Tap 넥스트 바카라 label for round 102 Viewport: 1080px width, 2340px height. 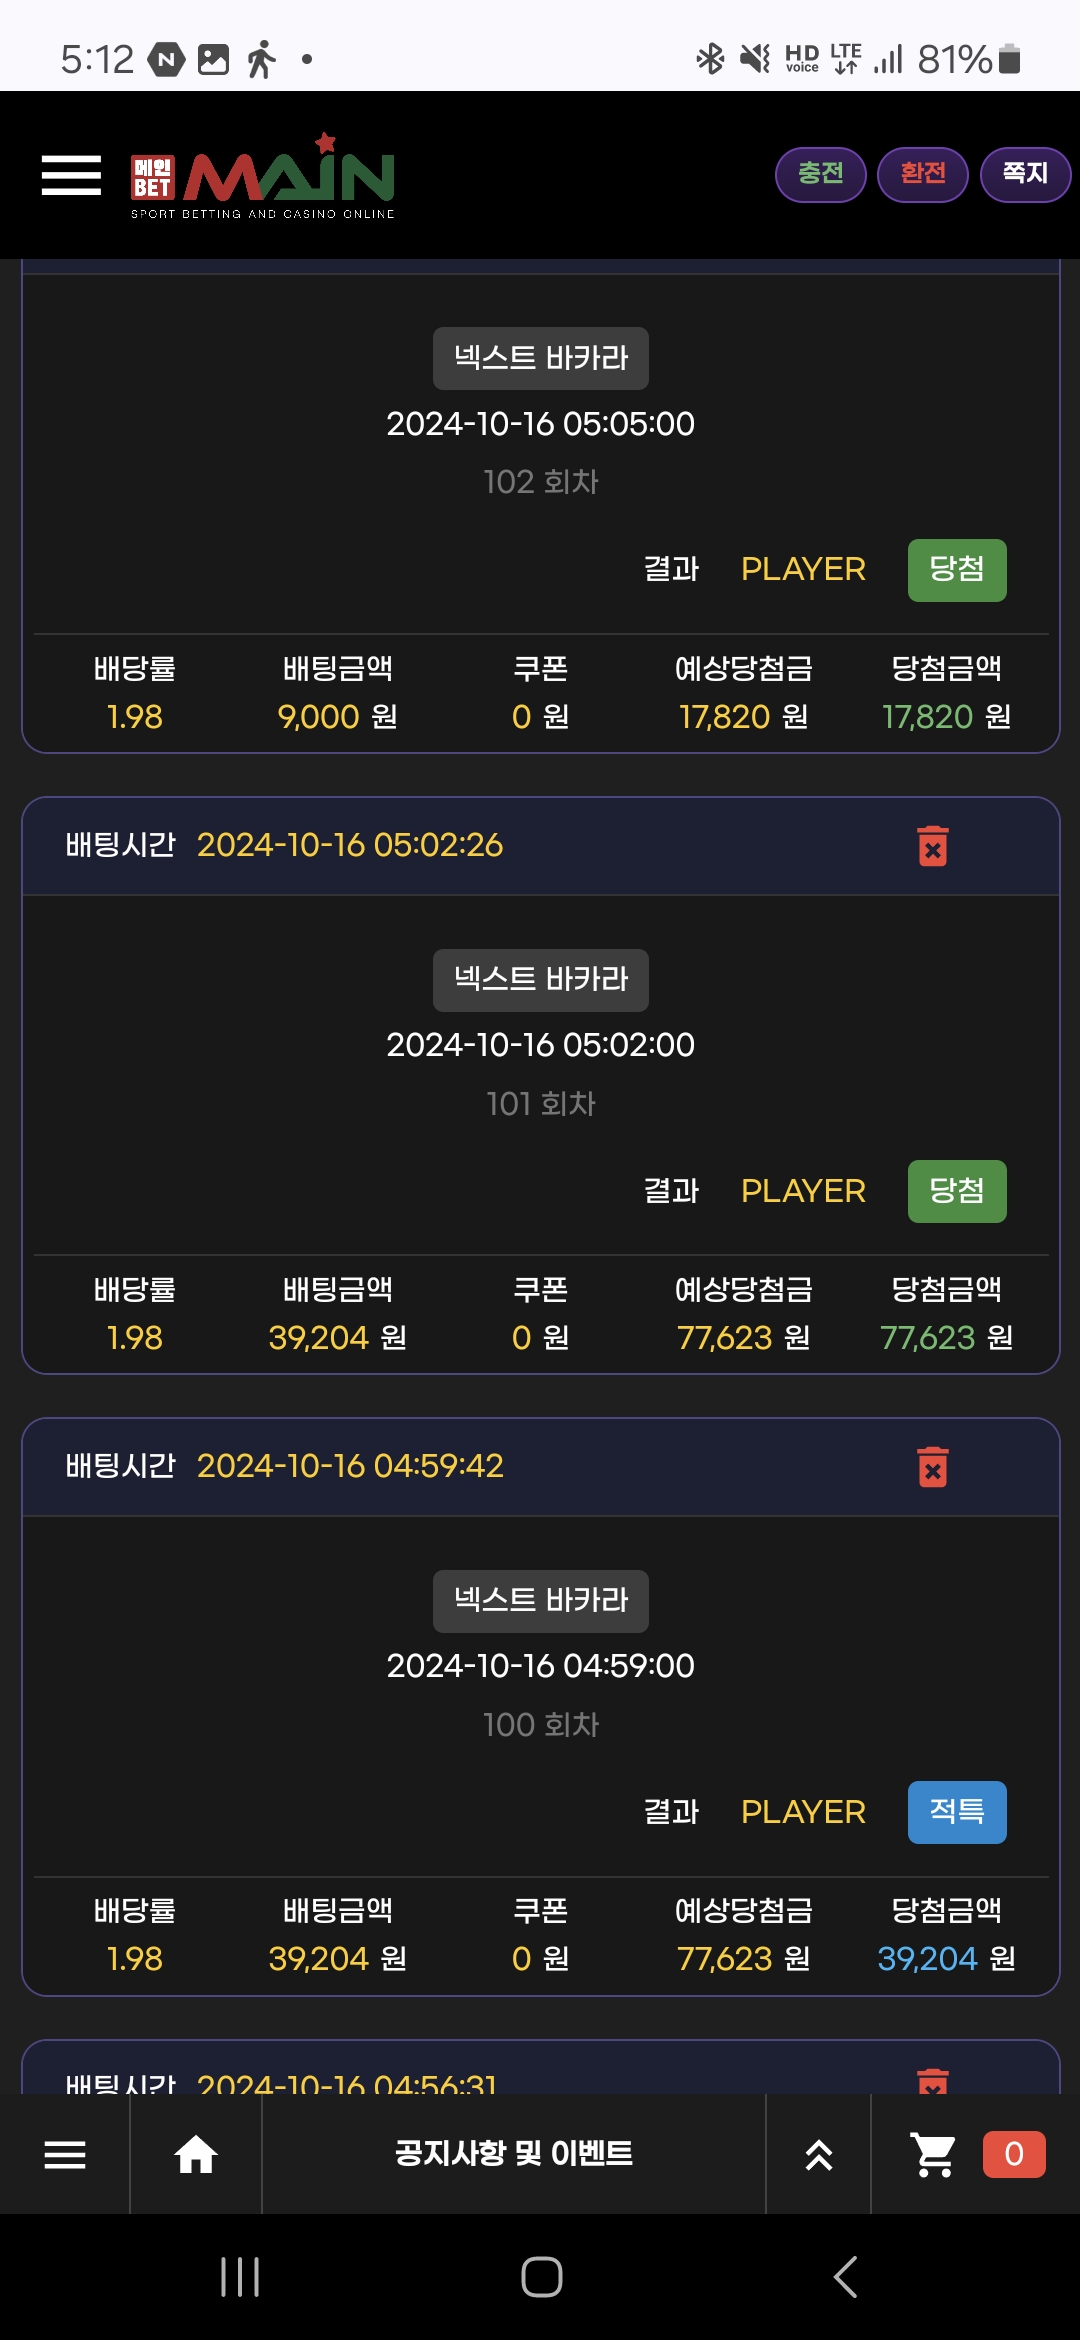(x=540, y=358)
